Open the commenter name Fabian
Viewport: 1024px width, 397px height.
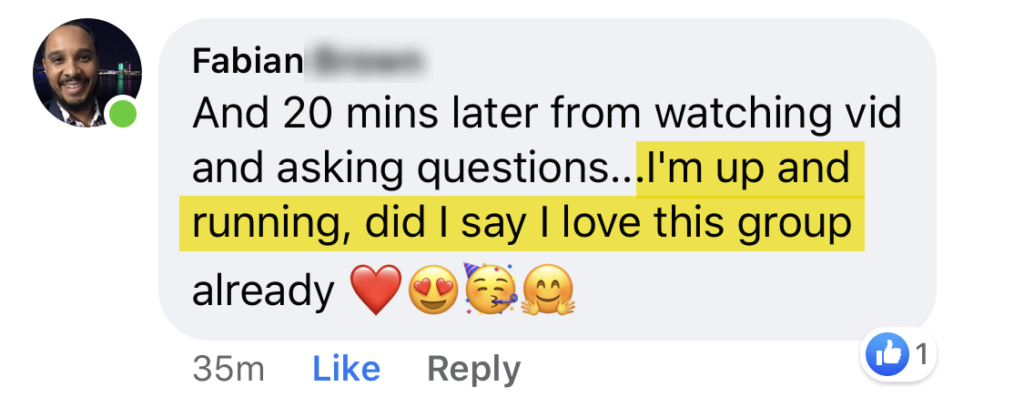pyautogui.click(x=248, y=63)
